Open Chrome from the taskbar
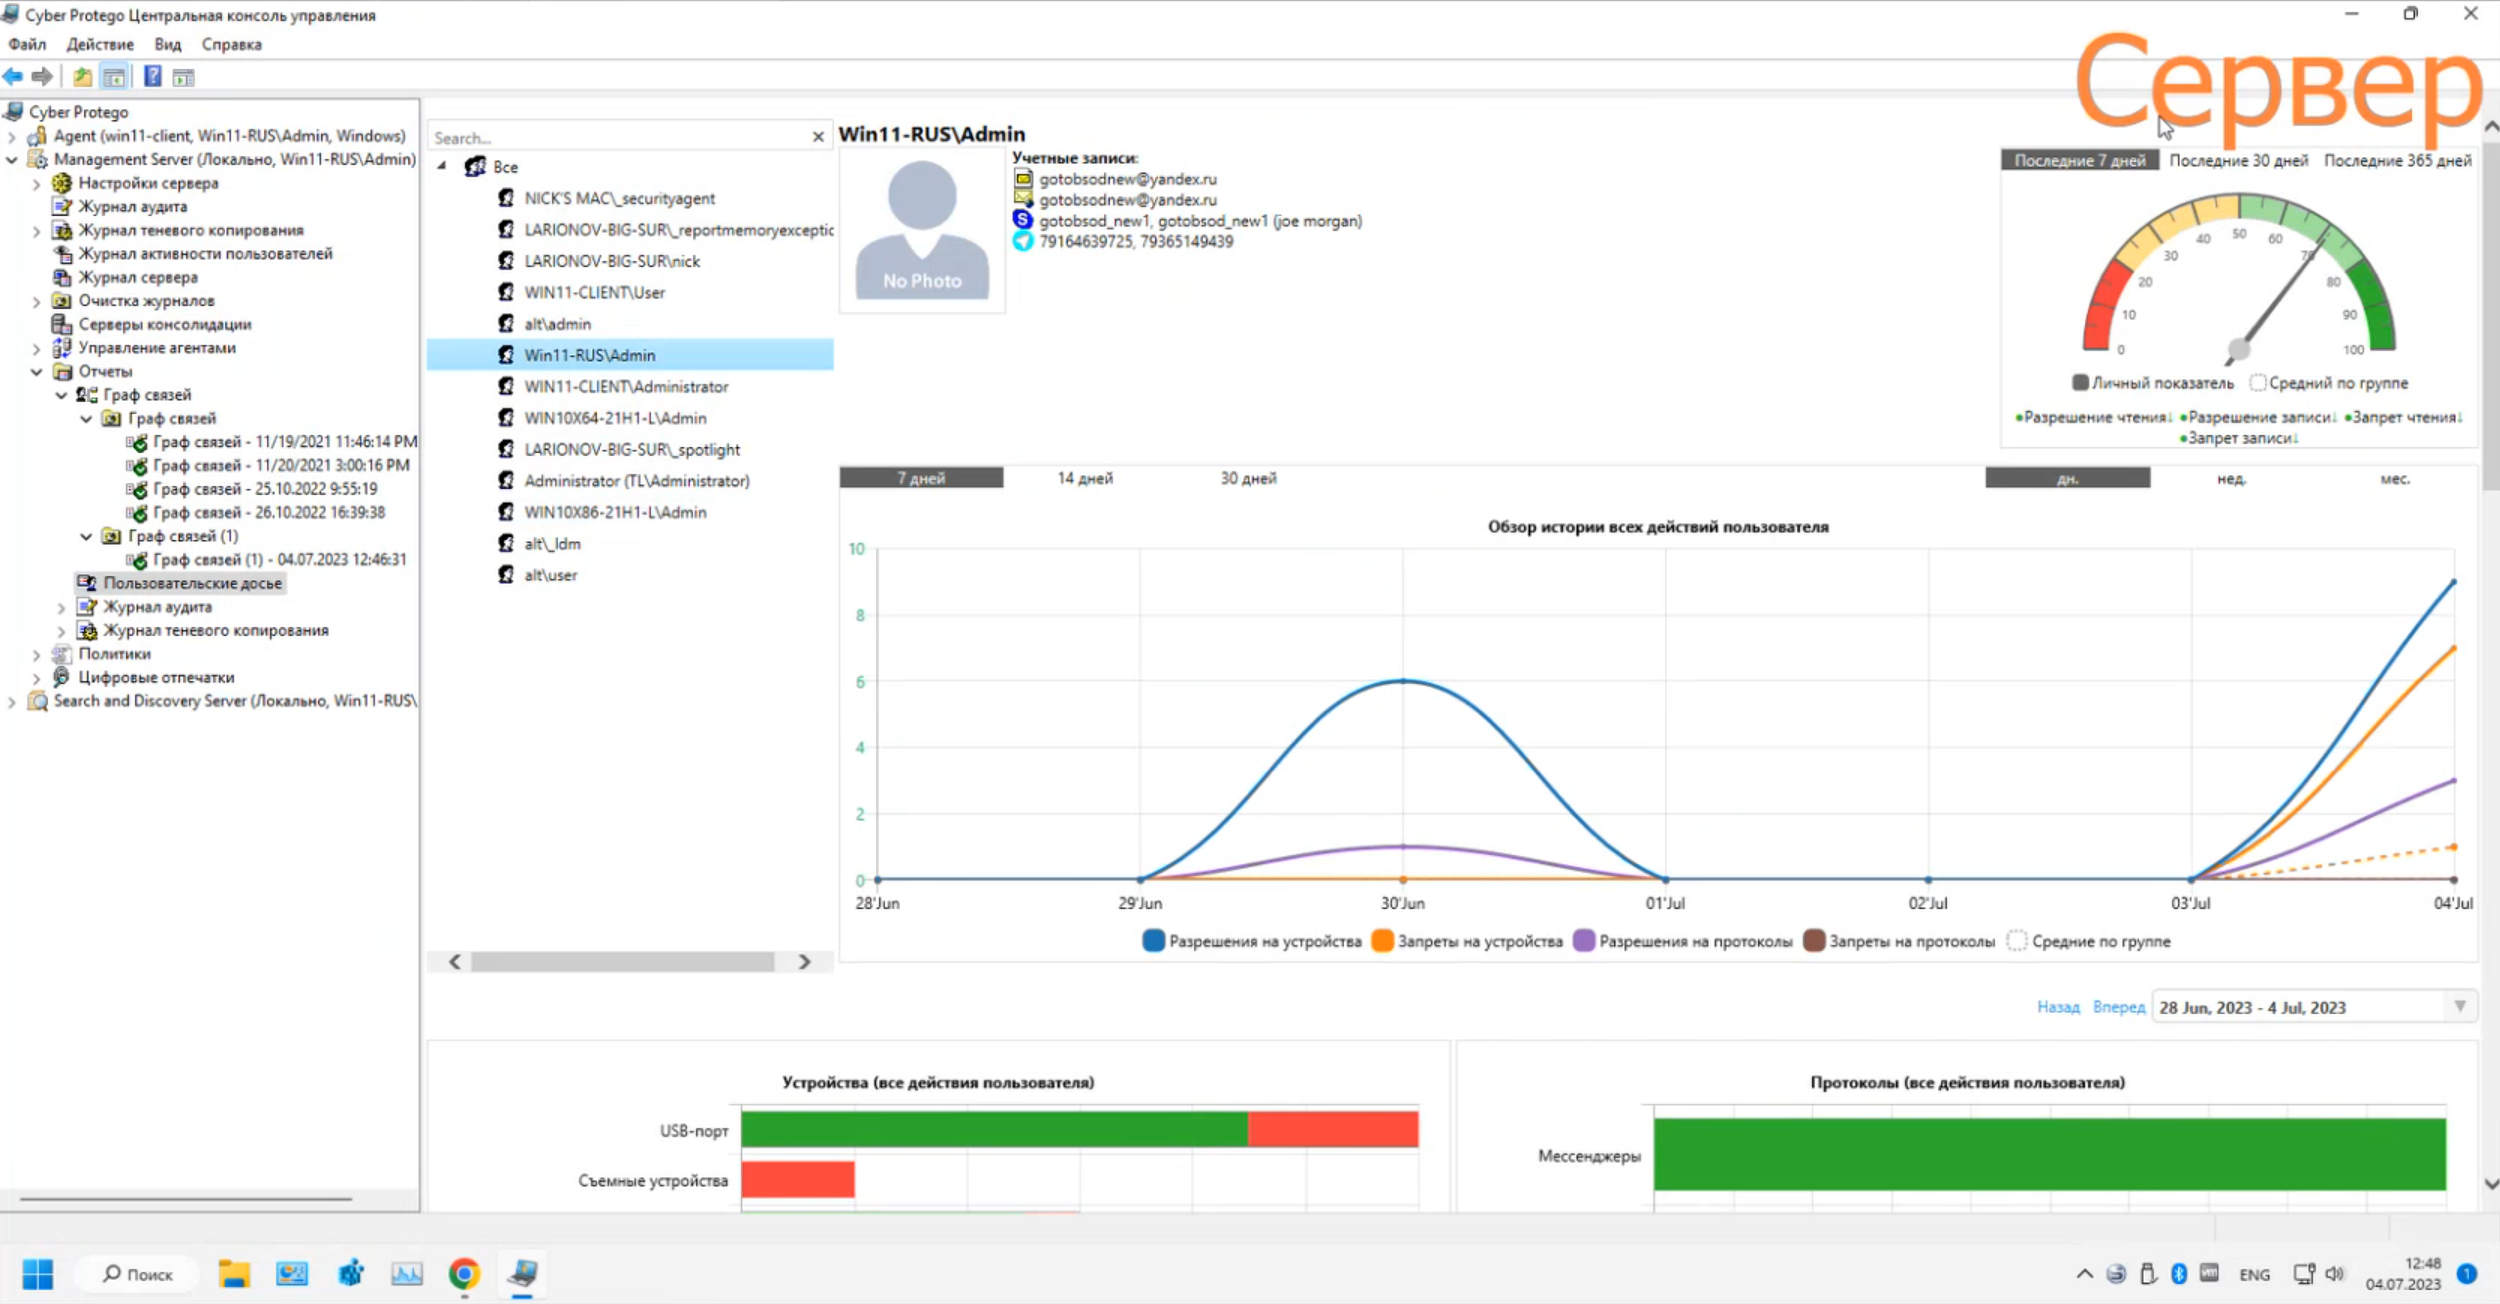 pos(464,1273)
